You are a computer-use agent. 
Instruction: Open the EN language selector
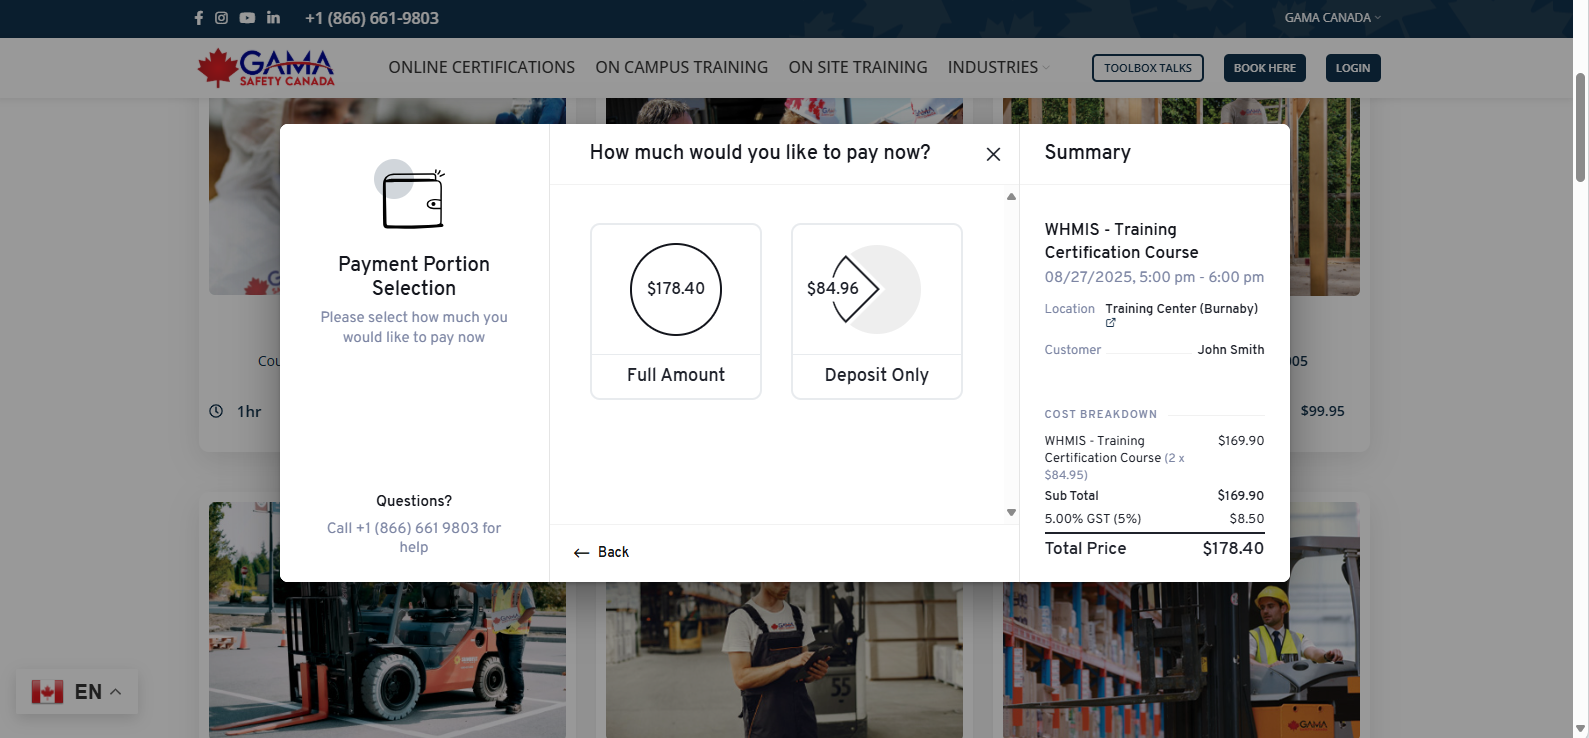coord(78,692)
